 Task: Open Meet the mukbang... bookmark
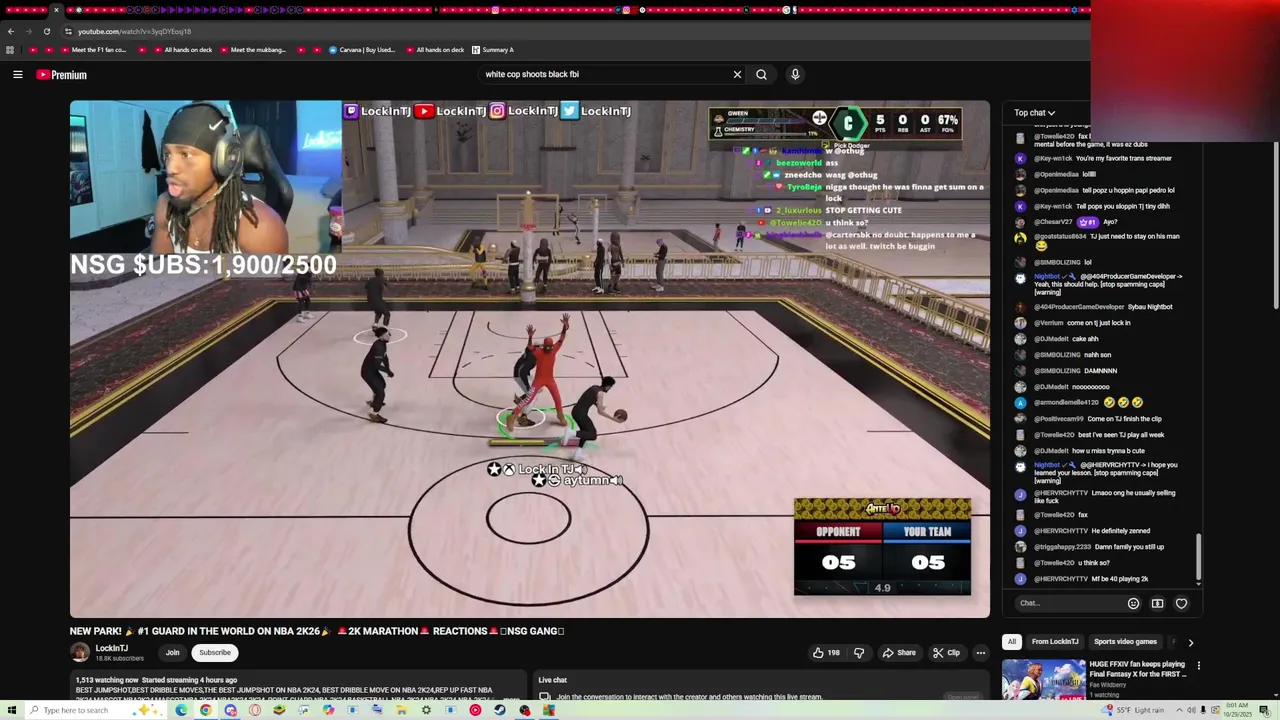(252, 50)
